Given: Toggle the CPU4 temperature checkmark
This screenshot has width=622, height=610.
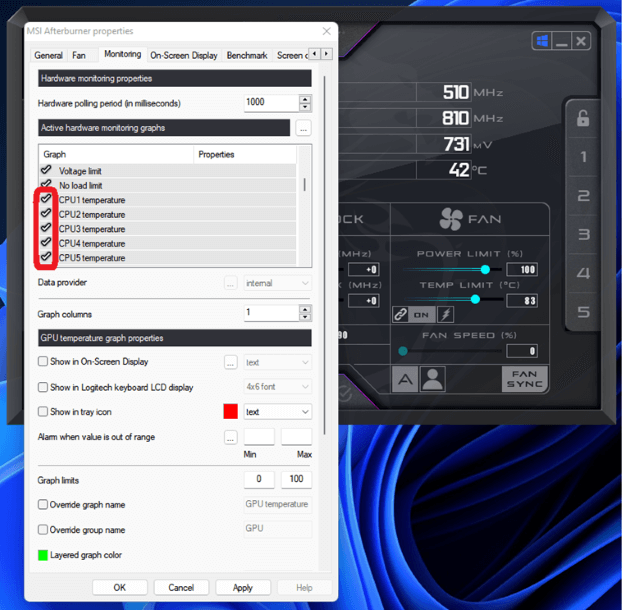Looking at the screenshot, I should [46, 242].
